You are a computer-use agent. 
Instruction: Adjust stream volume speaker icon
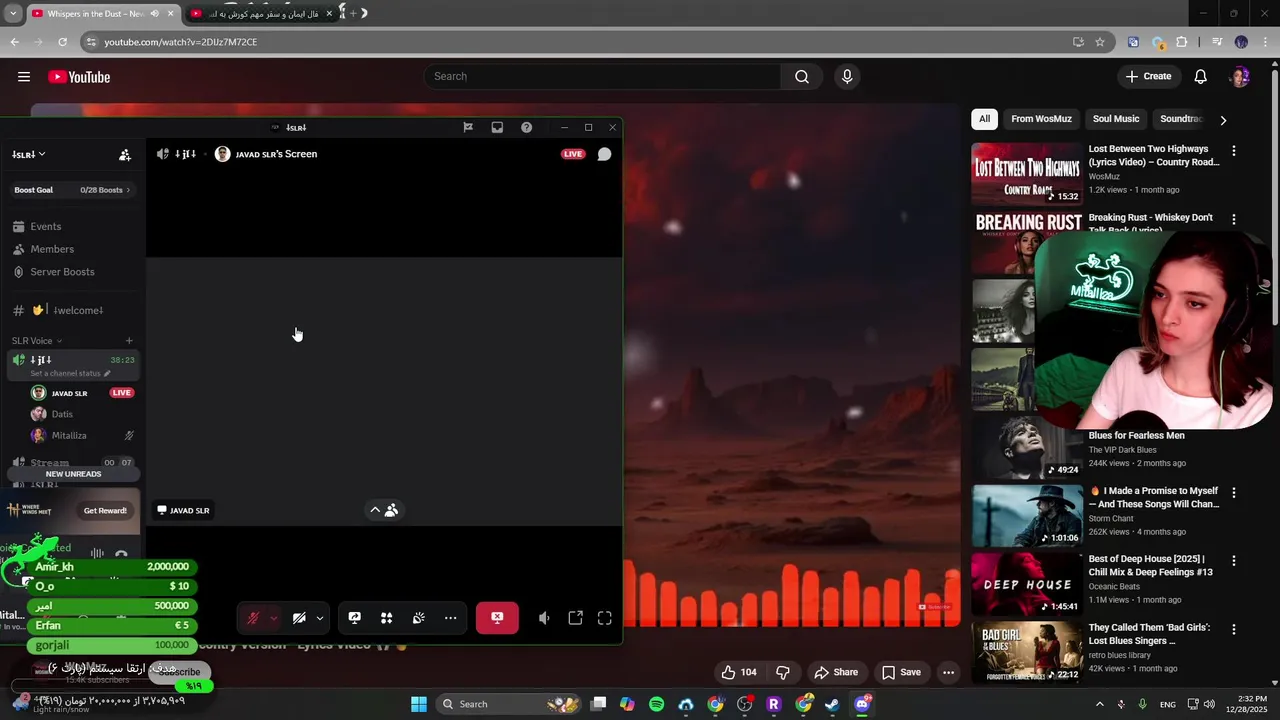point(544,618)
